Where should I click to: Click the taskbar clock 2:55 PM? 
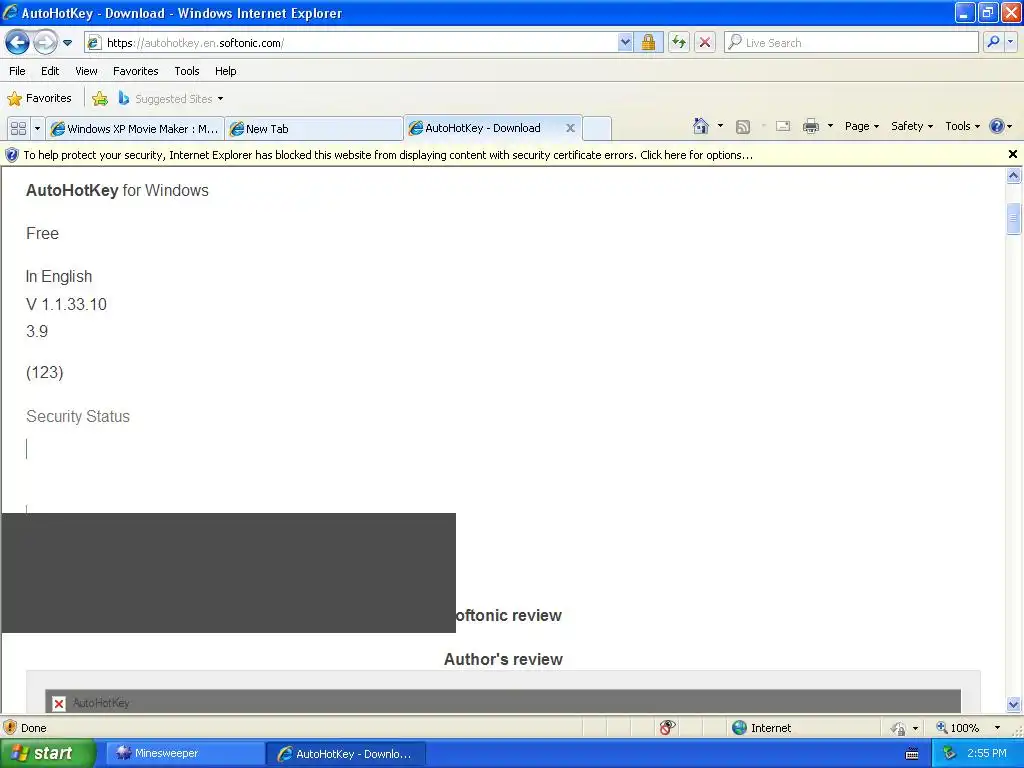pos(987,754)
